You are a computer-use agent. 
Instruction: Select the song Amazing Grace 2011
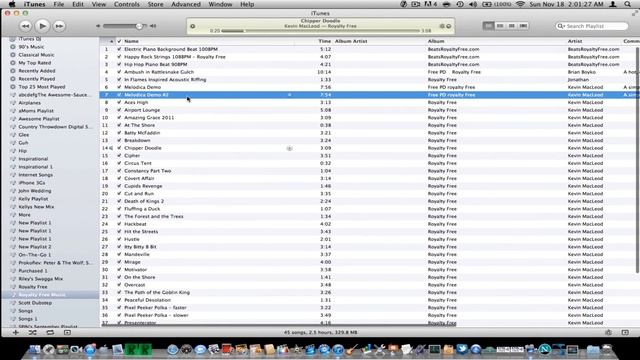(149, 118)
